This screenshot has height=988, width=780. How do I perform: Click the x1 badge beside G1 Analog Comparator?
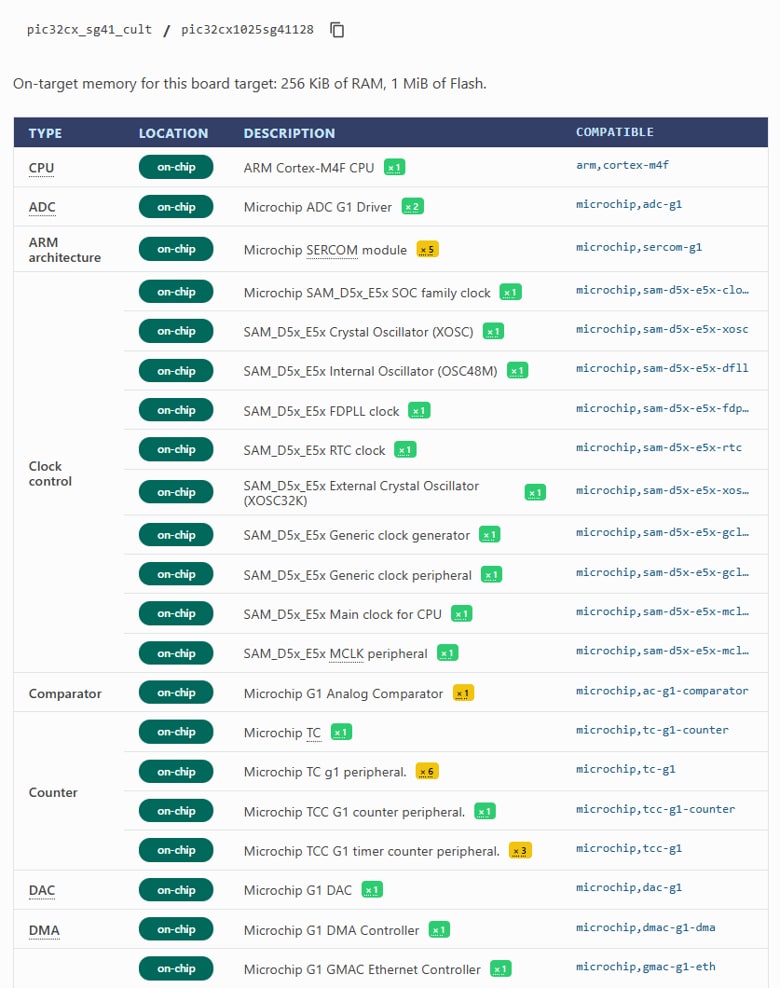463,693
